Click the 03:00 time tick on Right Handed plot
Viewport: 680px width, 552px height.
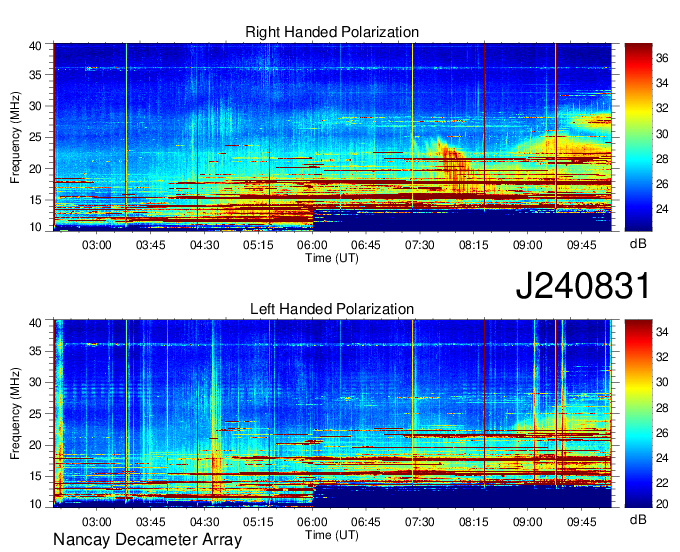(97, 245)
